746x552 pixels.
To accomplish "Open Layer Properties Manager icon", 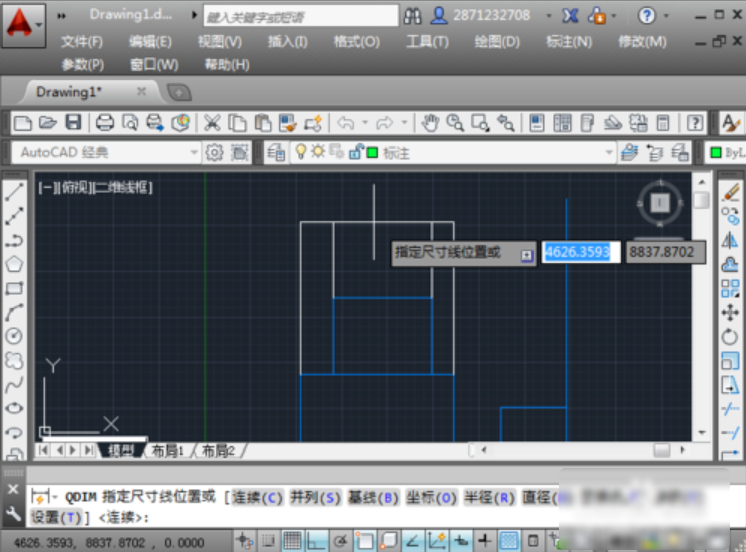I will pos(276,153).
